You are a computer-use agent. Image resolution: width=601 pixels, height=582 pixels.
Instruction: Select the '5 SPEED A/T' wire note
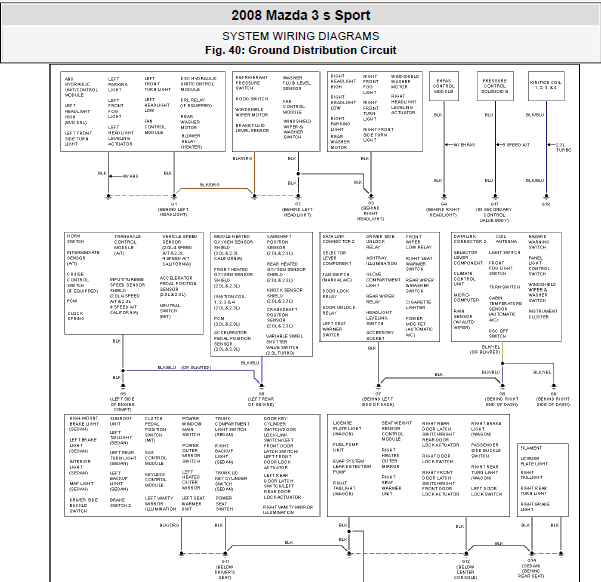point(516,145)
